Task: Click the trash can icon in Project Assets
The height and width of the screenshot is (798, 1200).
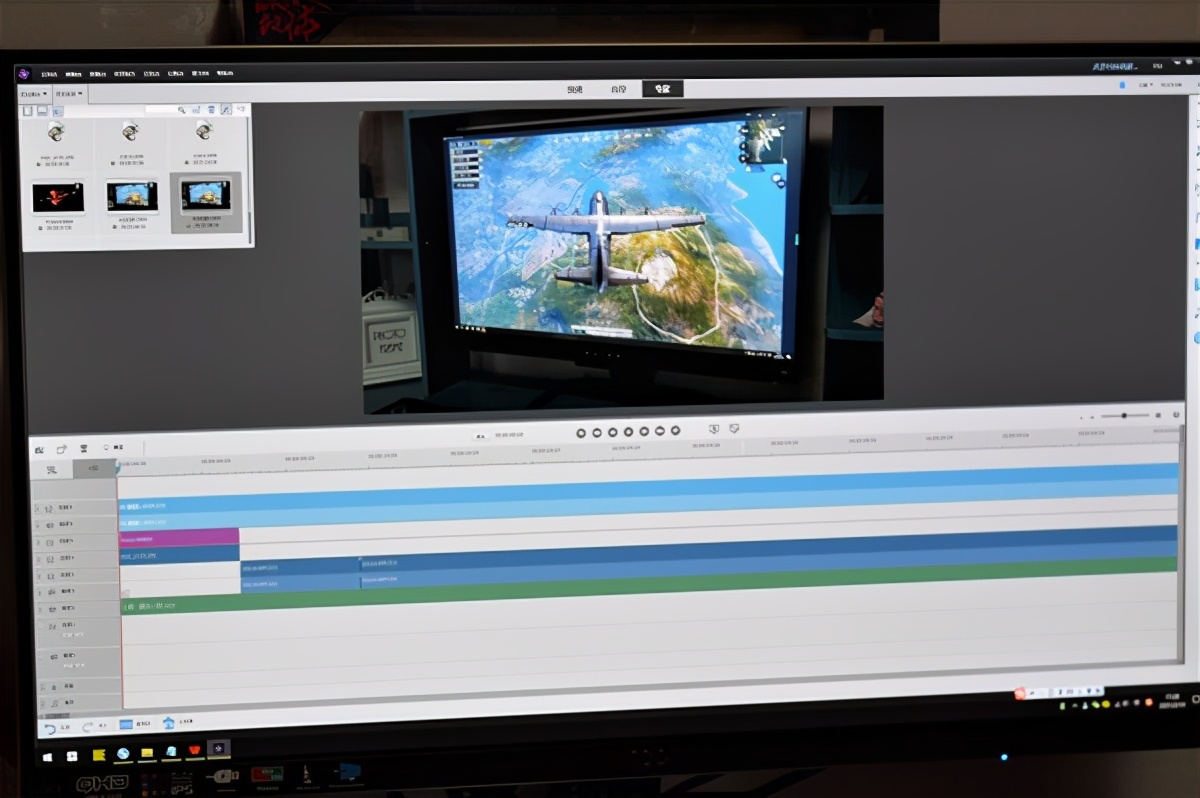Action: [x=211, y=109]
